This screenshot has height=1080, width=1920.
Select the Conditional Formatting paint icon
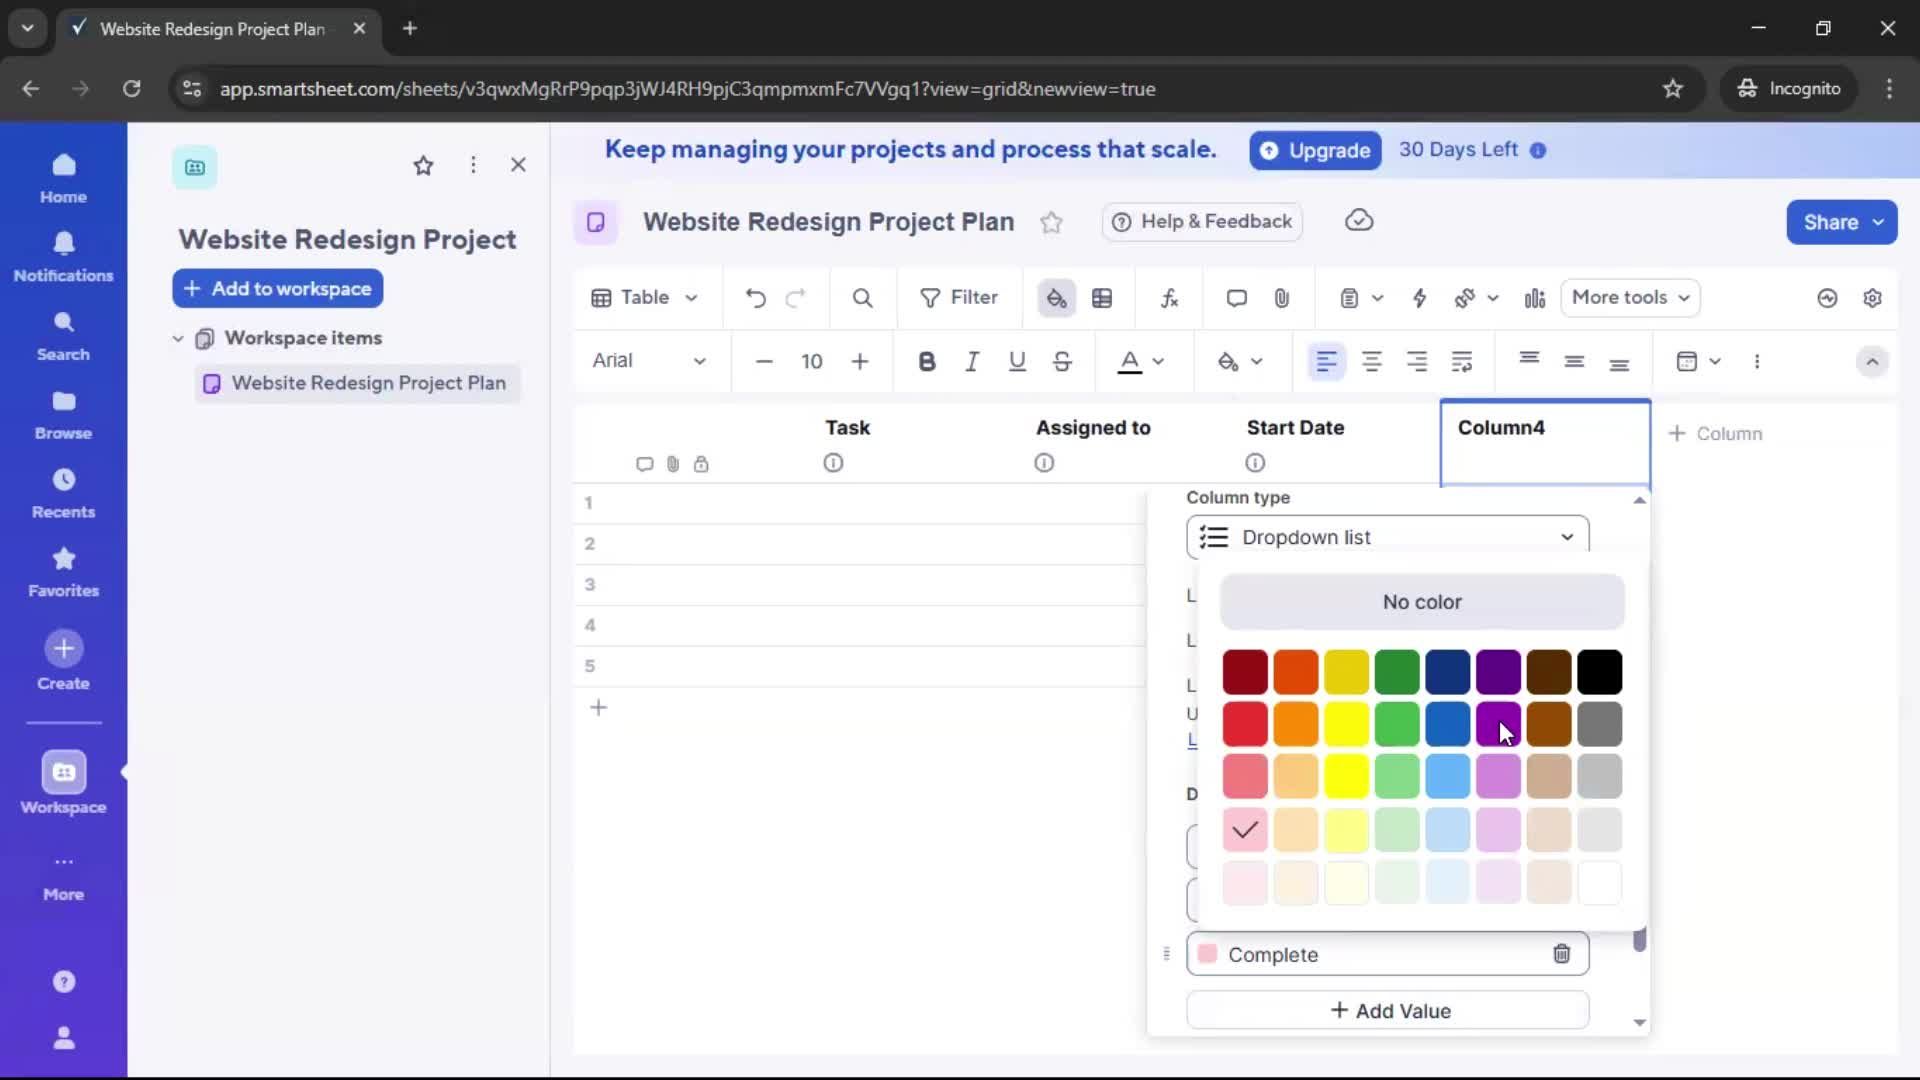pos(1057,297)
